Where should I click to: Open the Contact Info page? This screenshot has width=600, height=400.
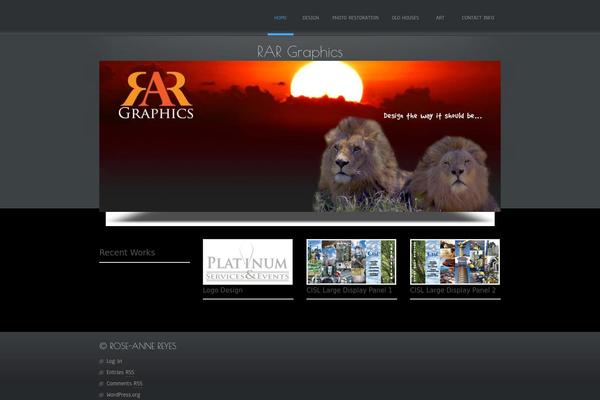(478, 18)
